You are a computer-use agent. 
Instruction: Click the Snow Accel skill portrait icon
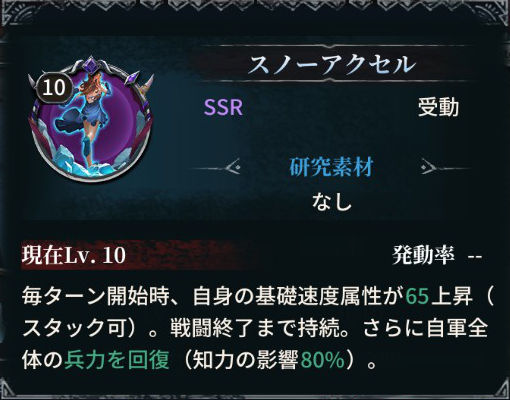pos(91,119)
